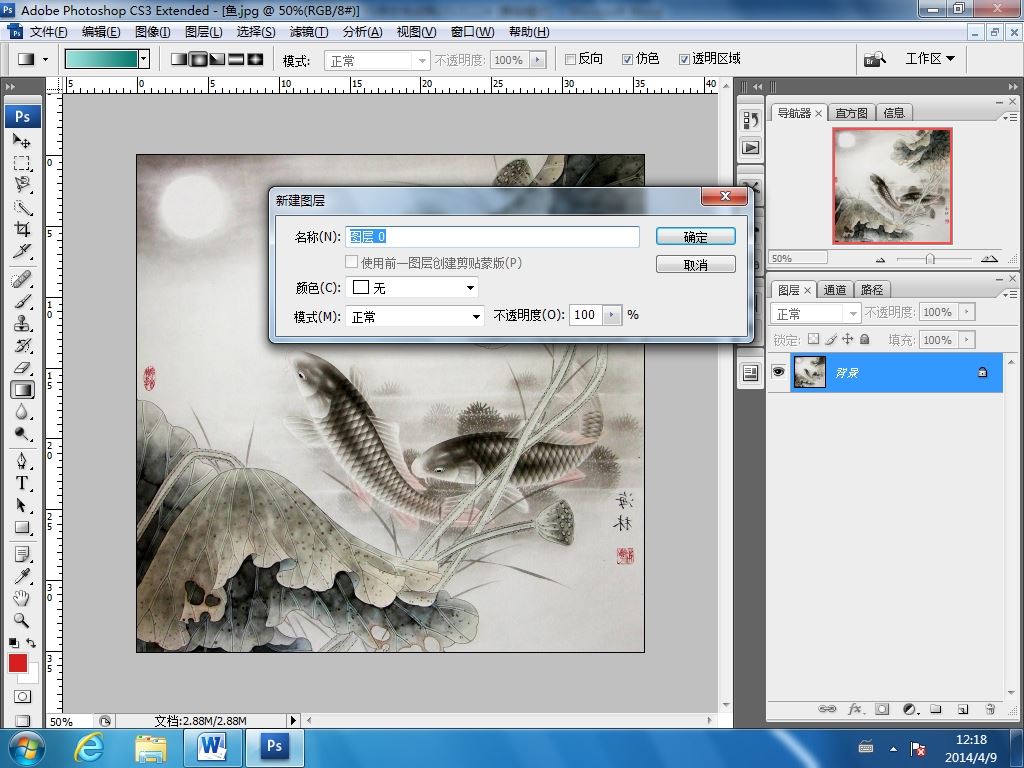The height and width of the screenshot is (768, 1024).
Task: Select the Slice tool
Action: click(22, 251)
